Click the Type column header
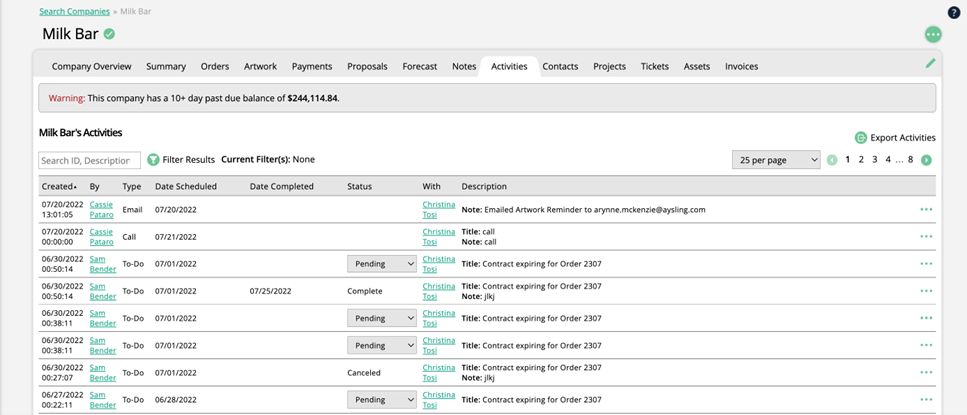 pyautogui.click(x=131, y=186)
